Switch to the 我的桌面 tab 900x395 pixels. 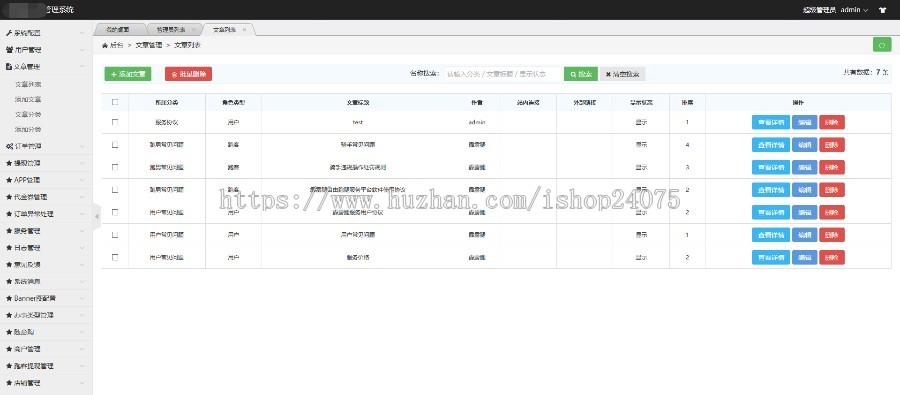point(118,29)
